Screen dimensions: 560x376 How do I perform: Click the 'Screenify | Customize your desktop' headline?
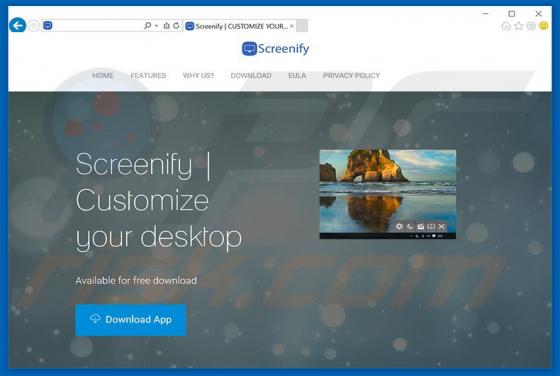159,201
